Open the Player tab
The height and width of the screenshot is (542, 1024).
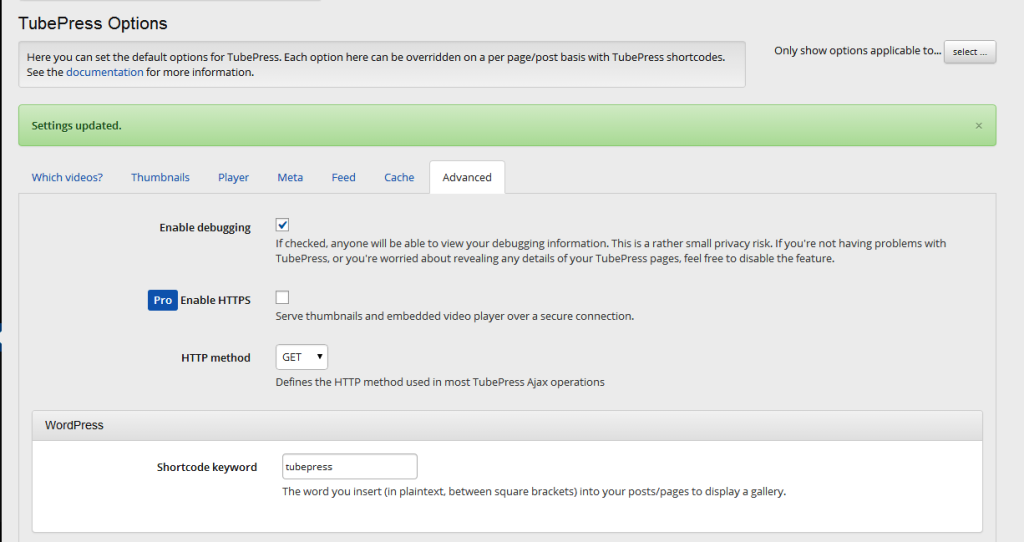233,178
